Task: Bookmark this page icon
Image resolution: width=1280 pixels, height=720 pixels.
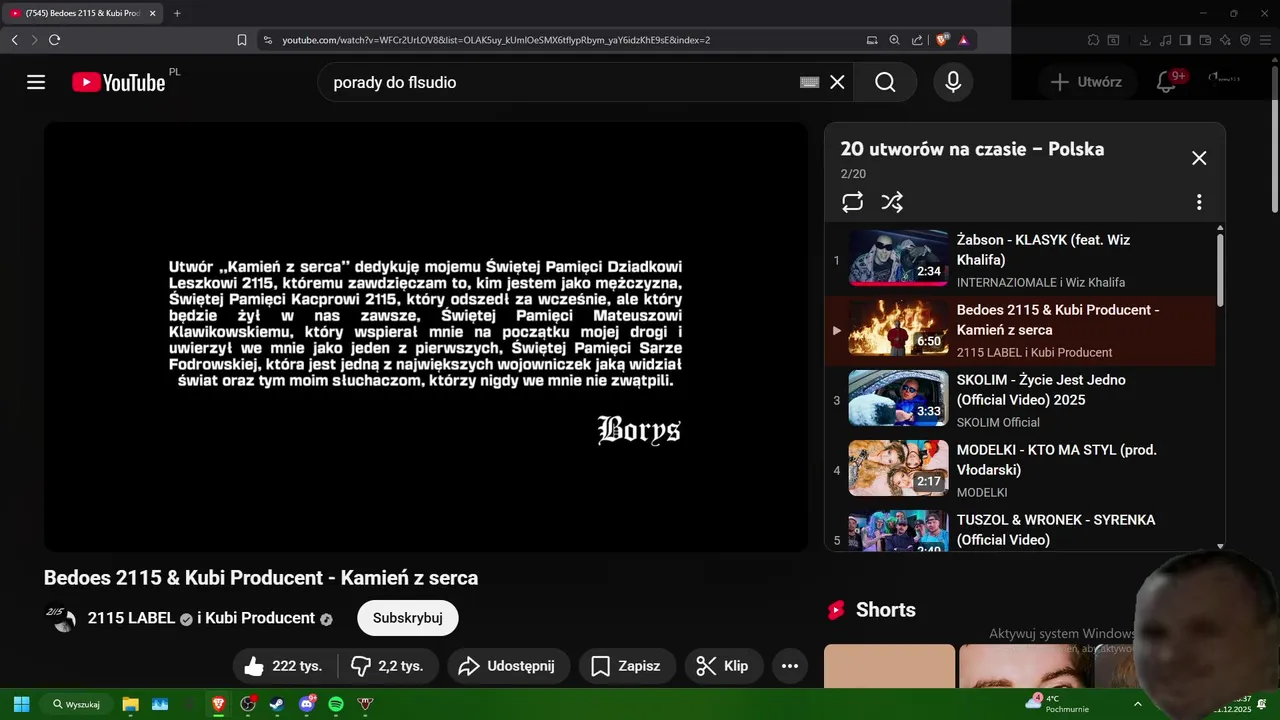Action: coord(242,40)
